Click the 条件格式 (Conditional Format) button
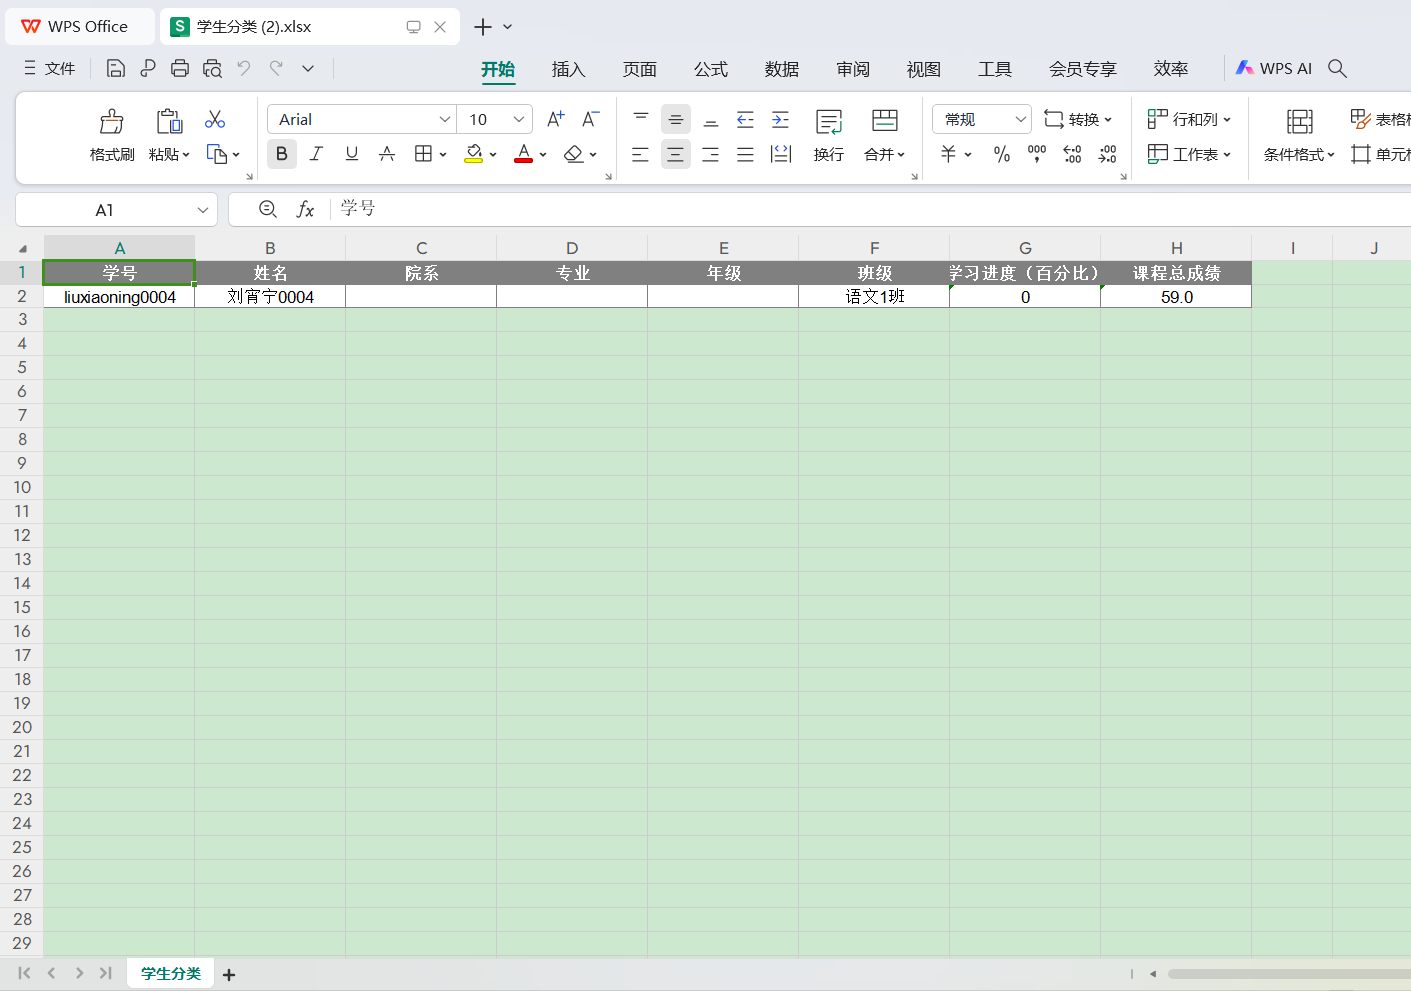 click(x=1299, y=154)
